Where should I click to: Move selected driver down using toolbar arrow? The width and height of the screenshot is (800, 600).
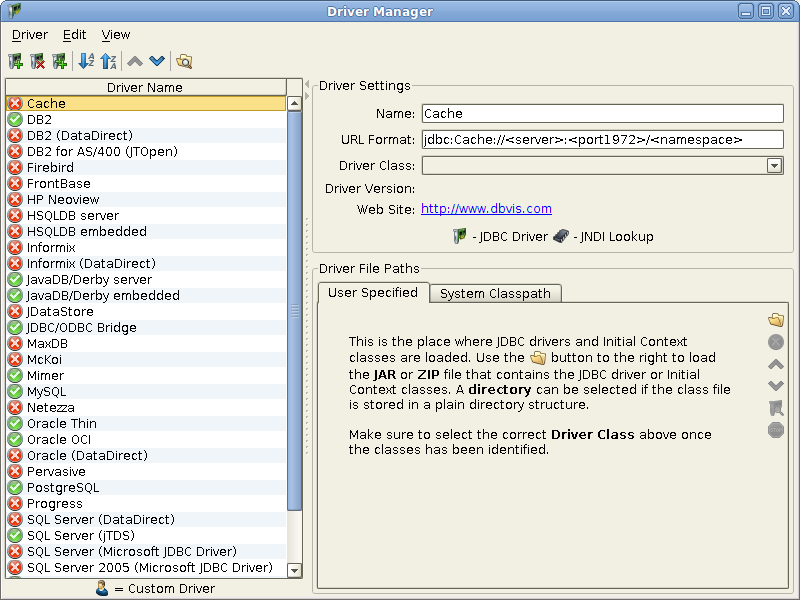pyautogui.click(x=157, y=61)
